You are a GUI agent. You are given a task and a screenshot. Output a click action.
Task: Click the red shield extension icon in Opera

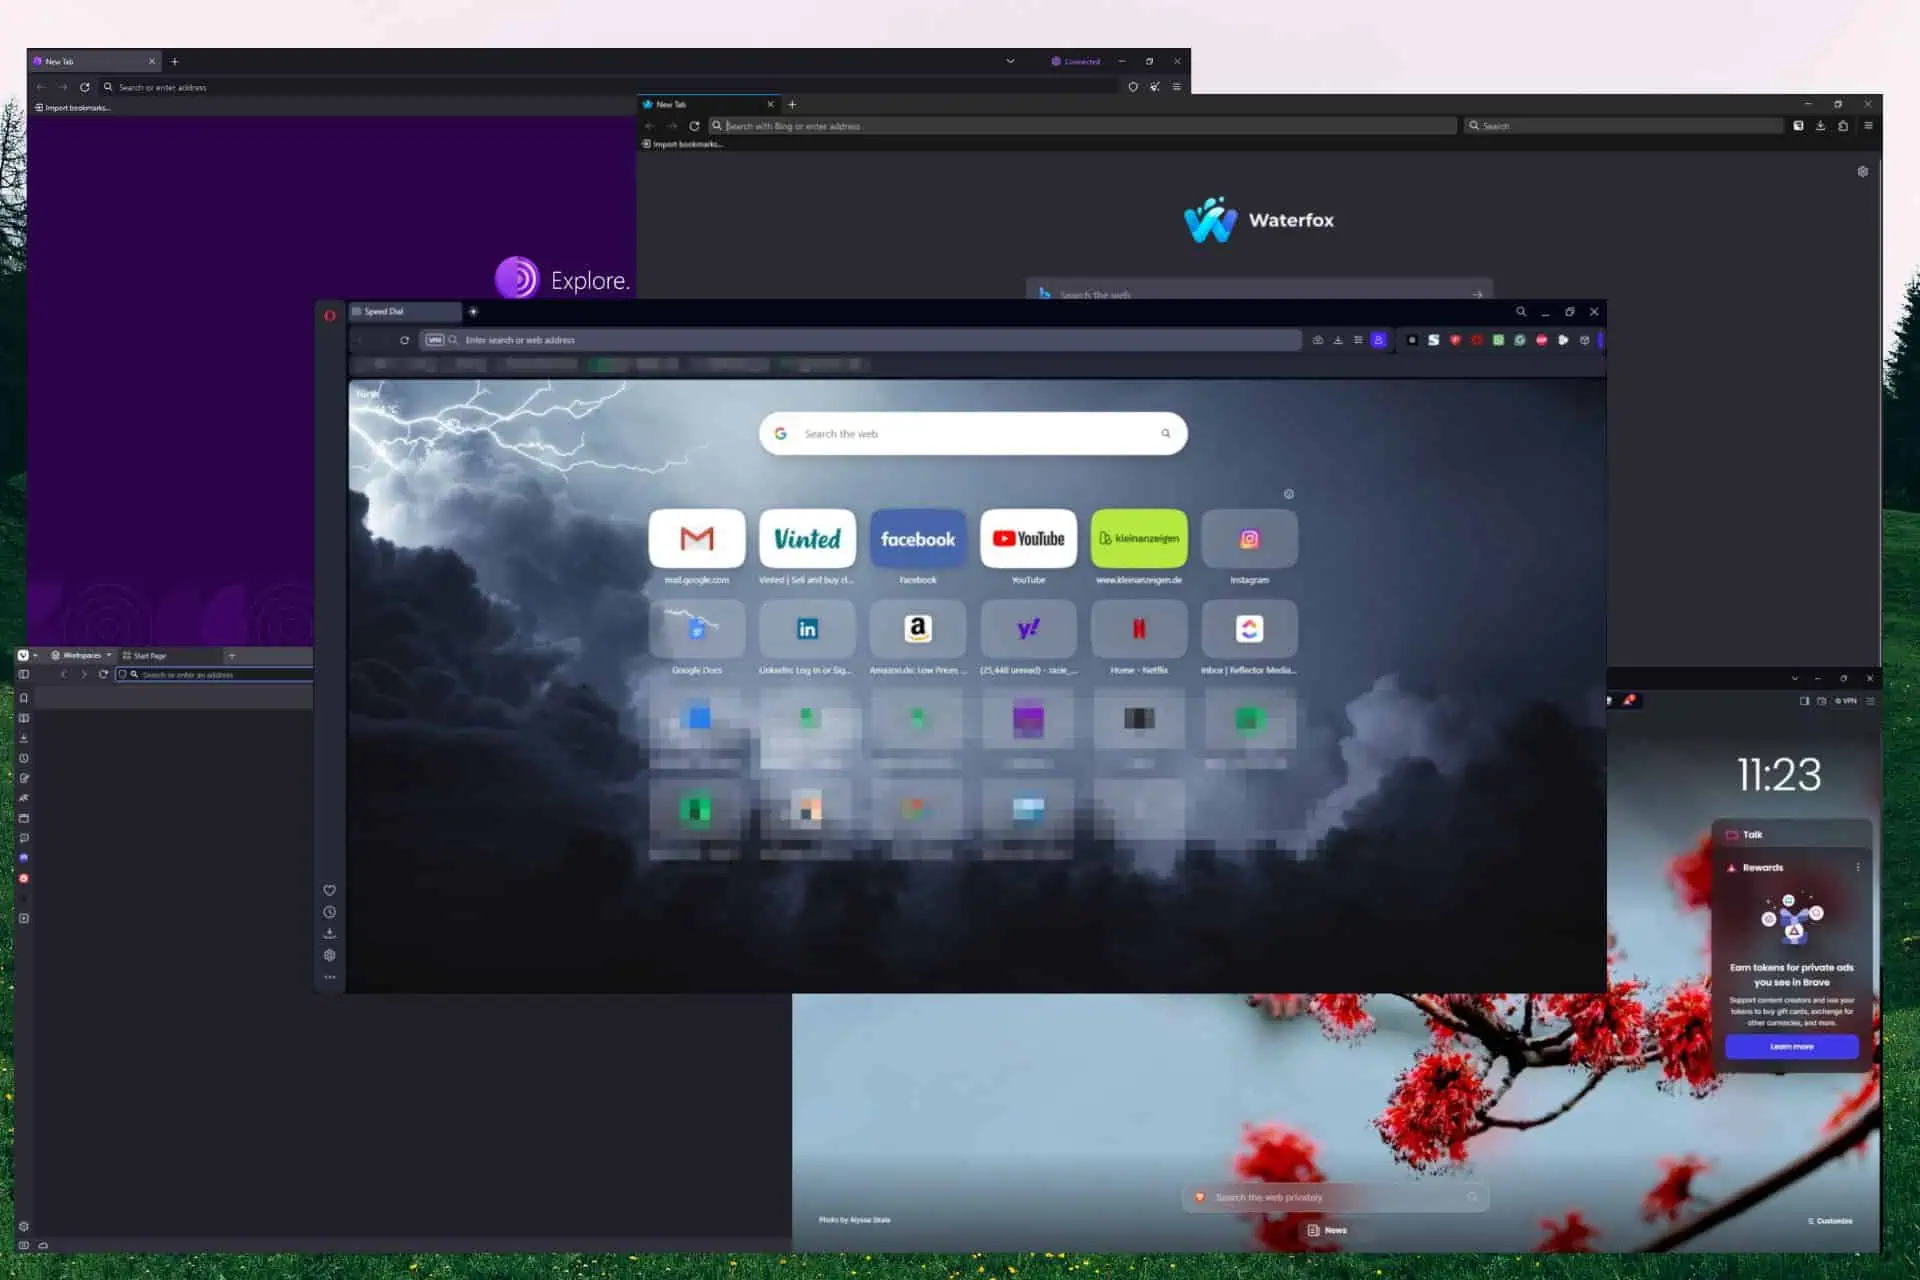(x=1455, y=340)
